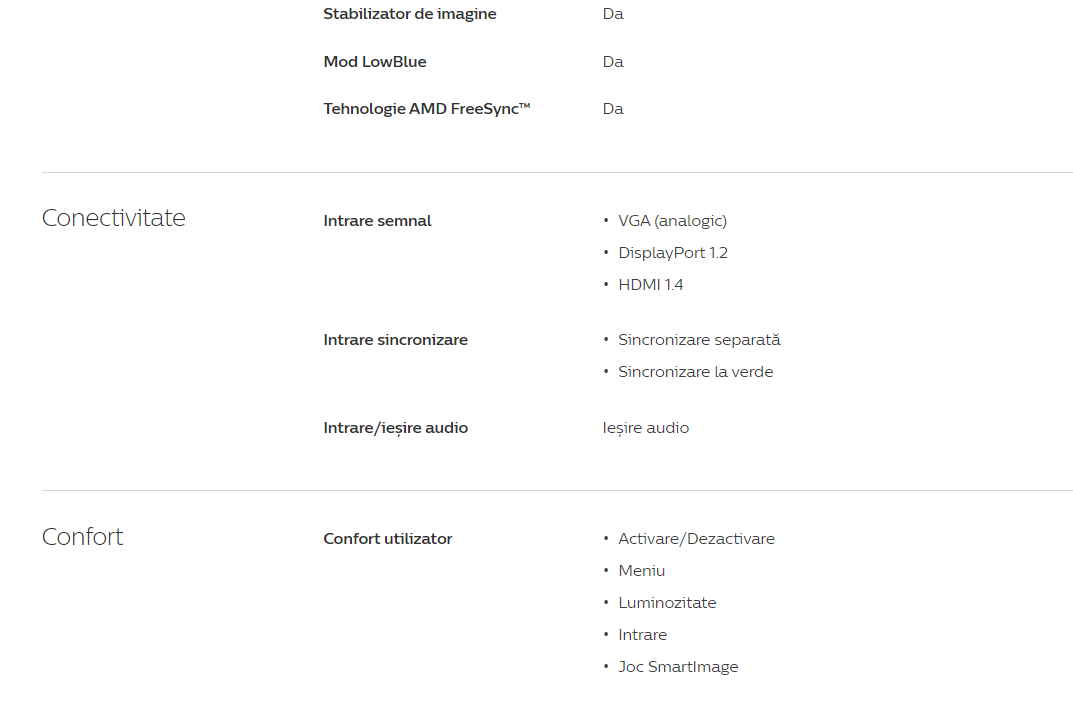Viewport: 1073px width, 706px height.
Task: Click the Da value beside Mod LowBlue
Action: click(x=613, y=62)
